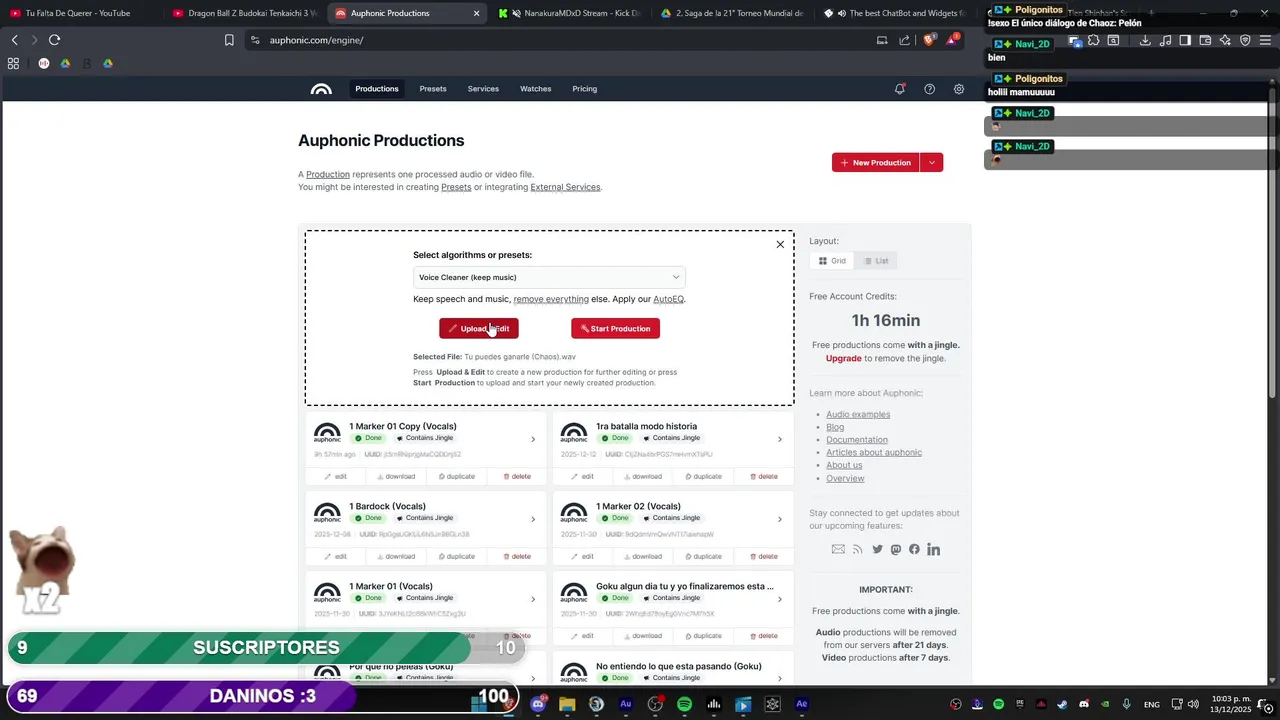The width and height of the screenshot is (1280, 720).
Task: Click the Upload & Edit button
Action: click(479, 328)
